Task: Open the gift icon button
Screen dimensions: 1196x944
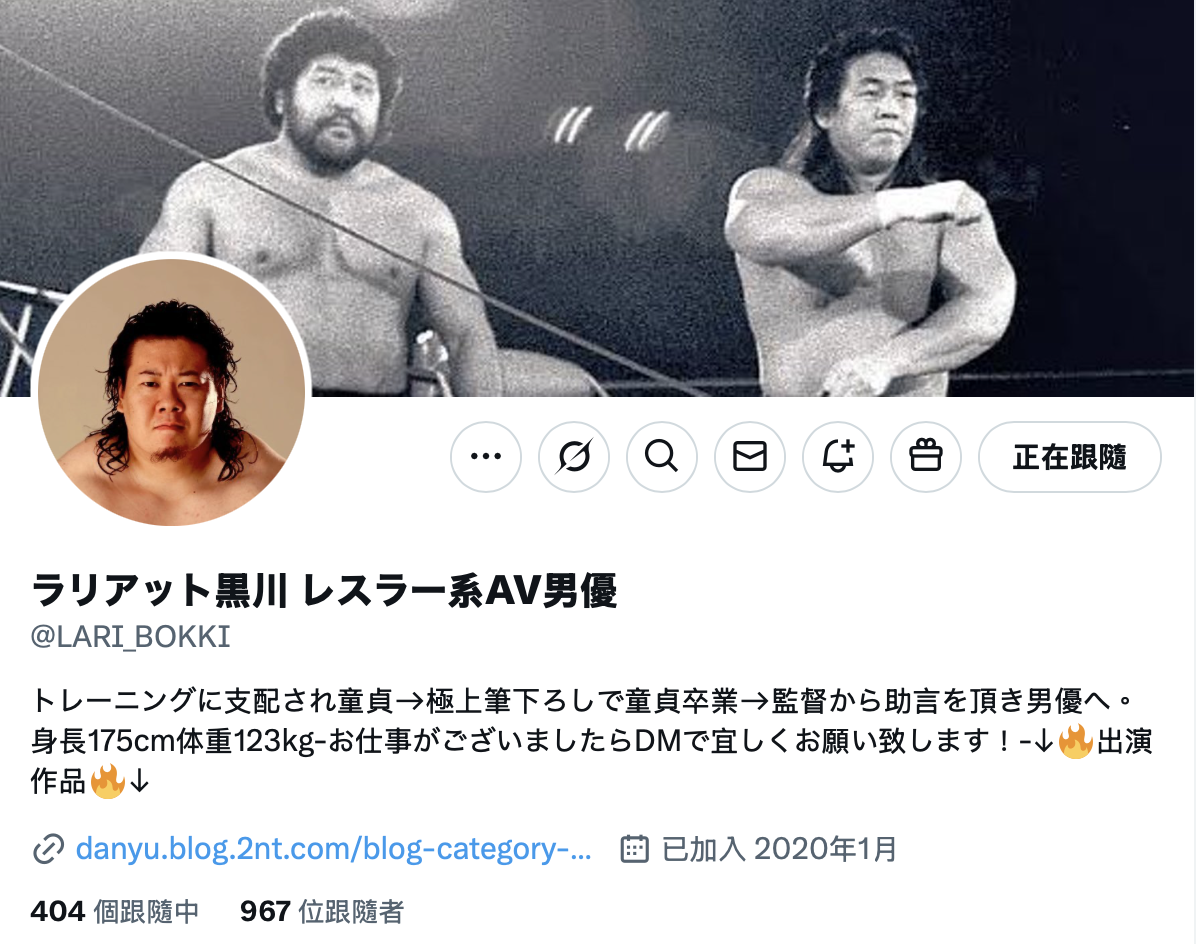Action: [x=926, y=457]
